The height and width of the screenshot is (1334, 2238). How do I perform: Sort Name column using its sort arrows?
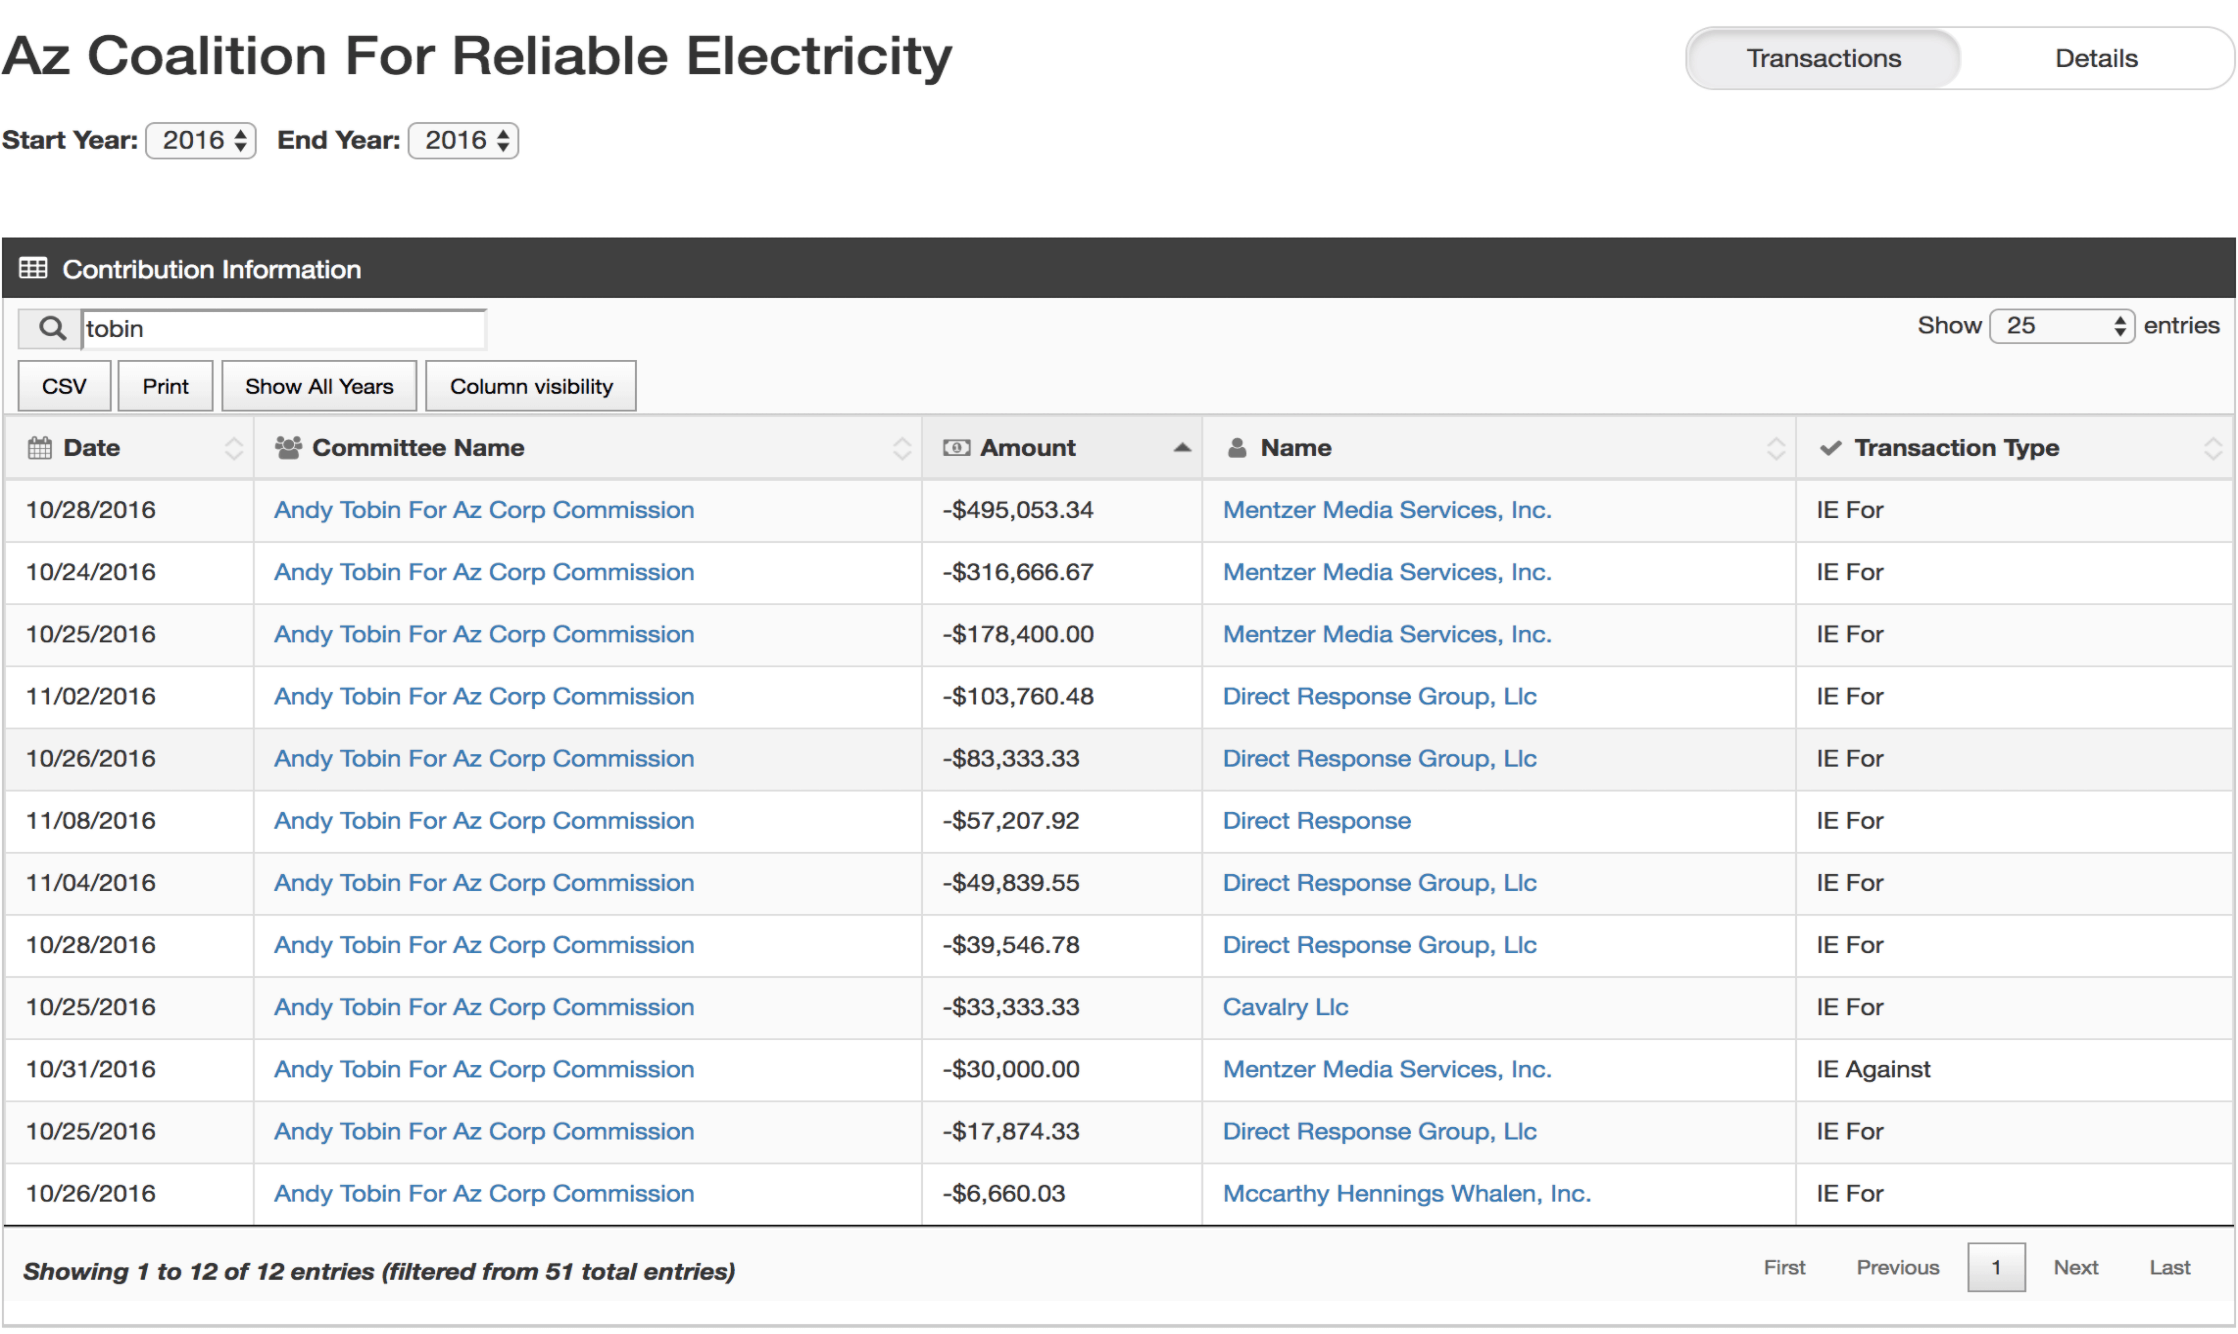pyautogui.click(x=1776, y=448)
